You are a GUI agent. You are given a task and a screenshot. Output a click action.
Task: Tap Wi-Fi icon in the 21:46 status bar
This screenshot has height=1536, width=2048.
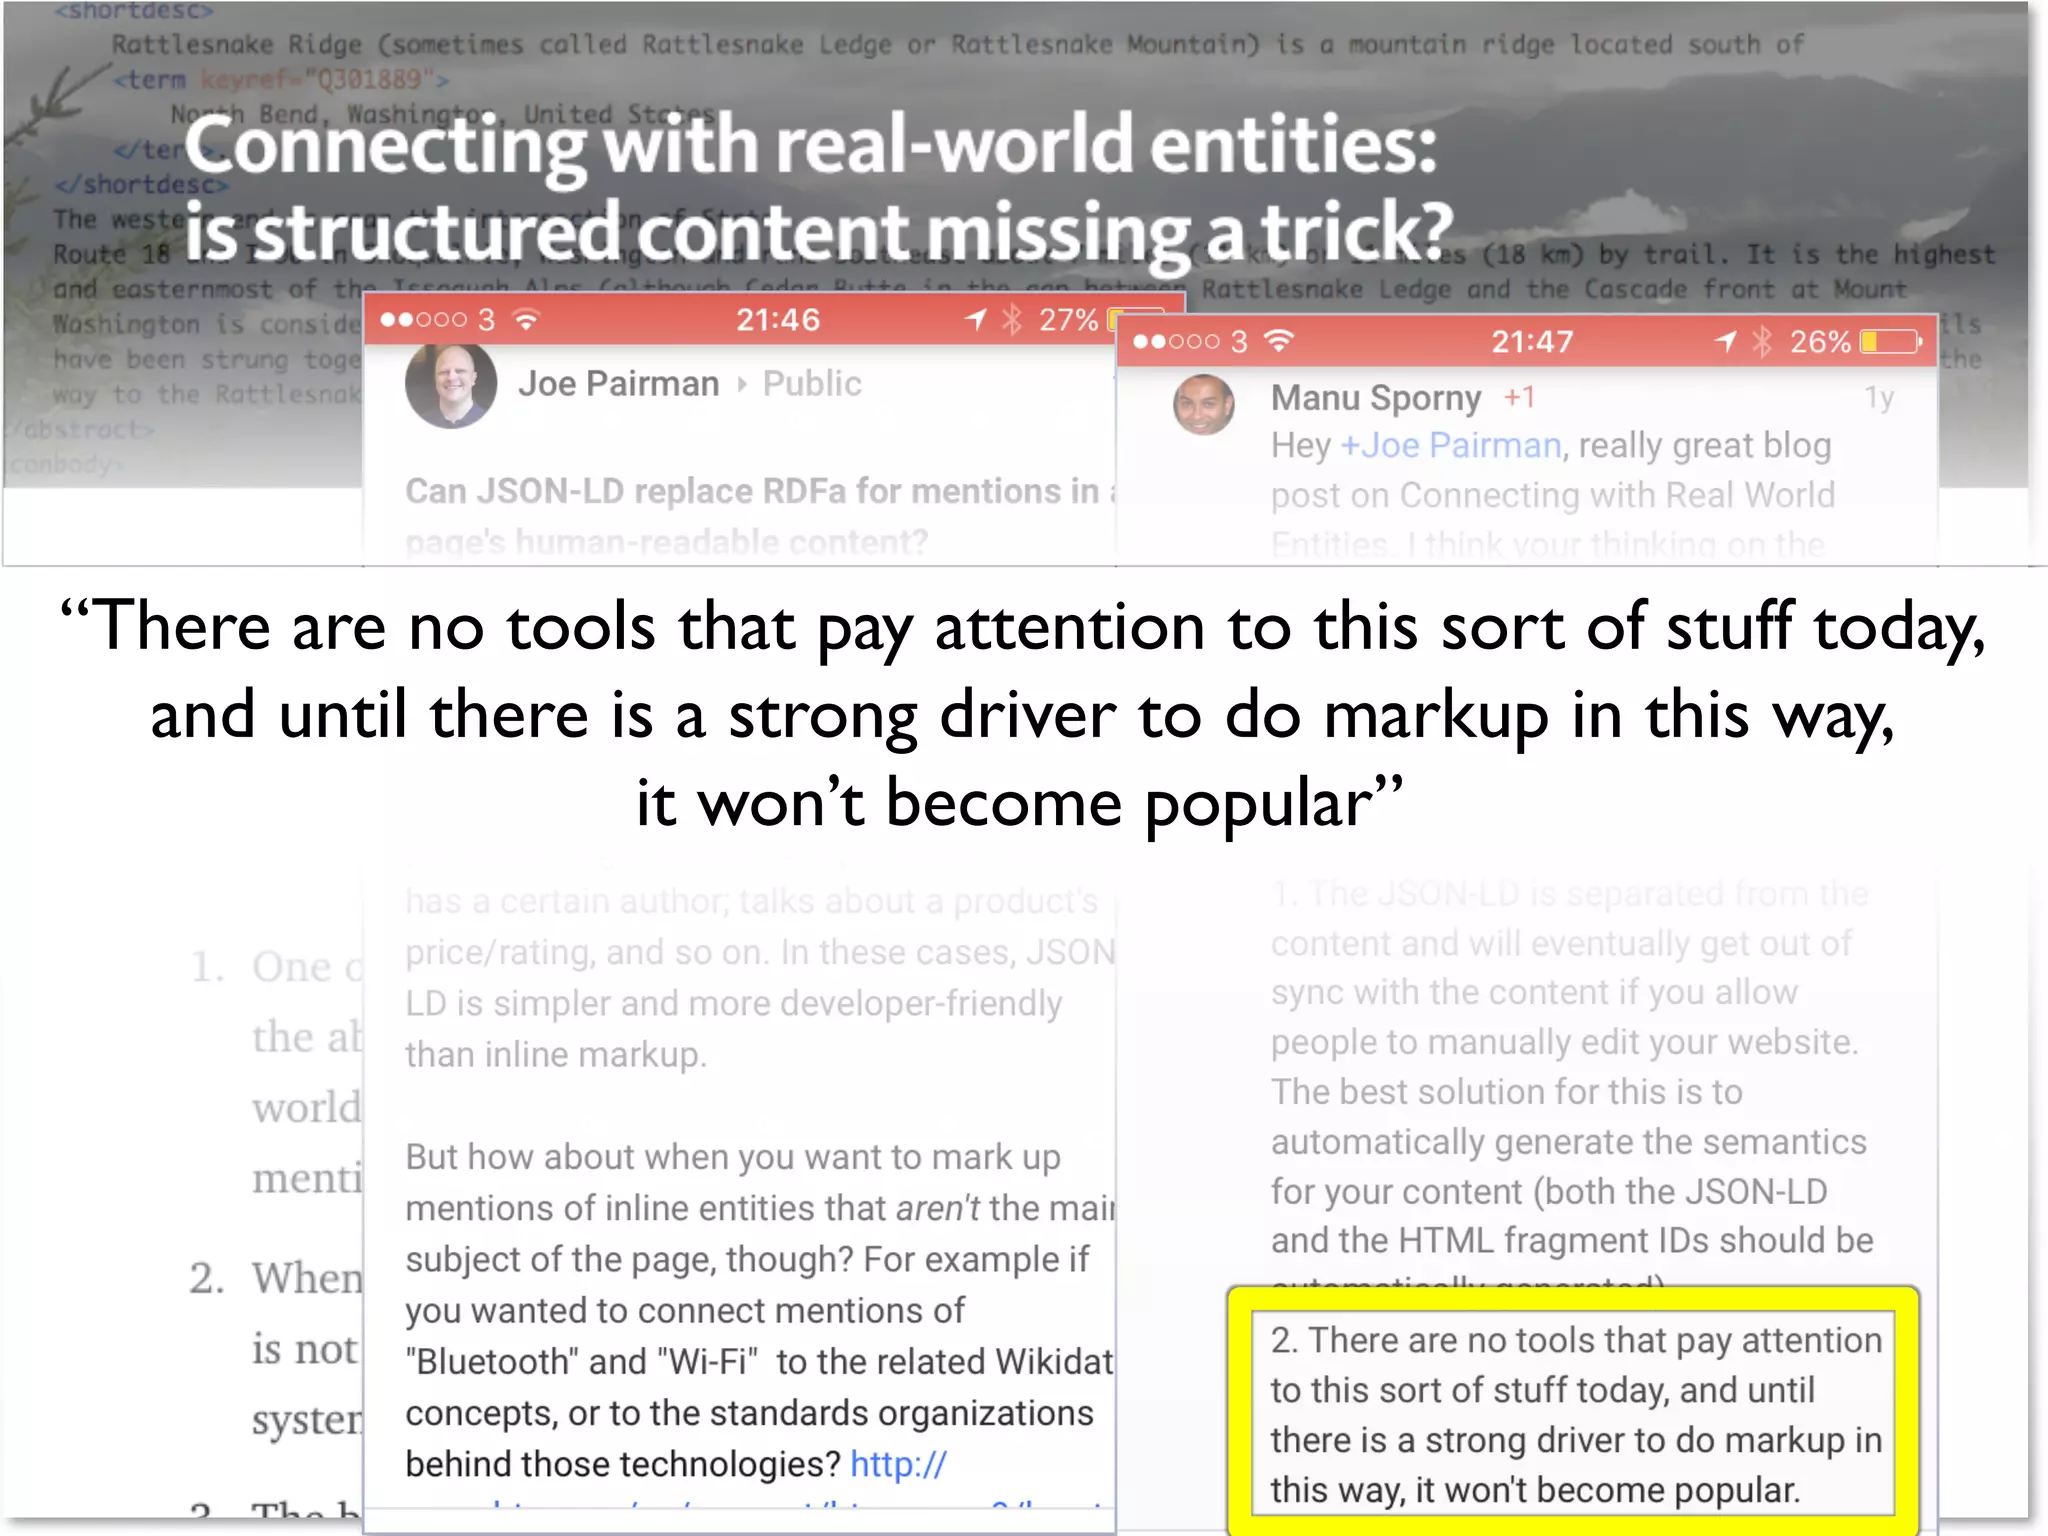tap(526, 319)
